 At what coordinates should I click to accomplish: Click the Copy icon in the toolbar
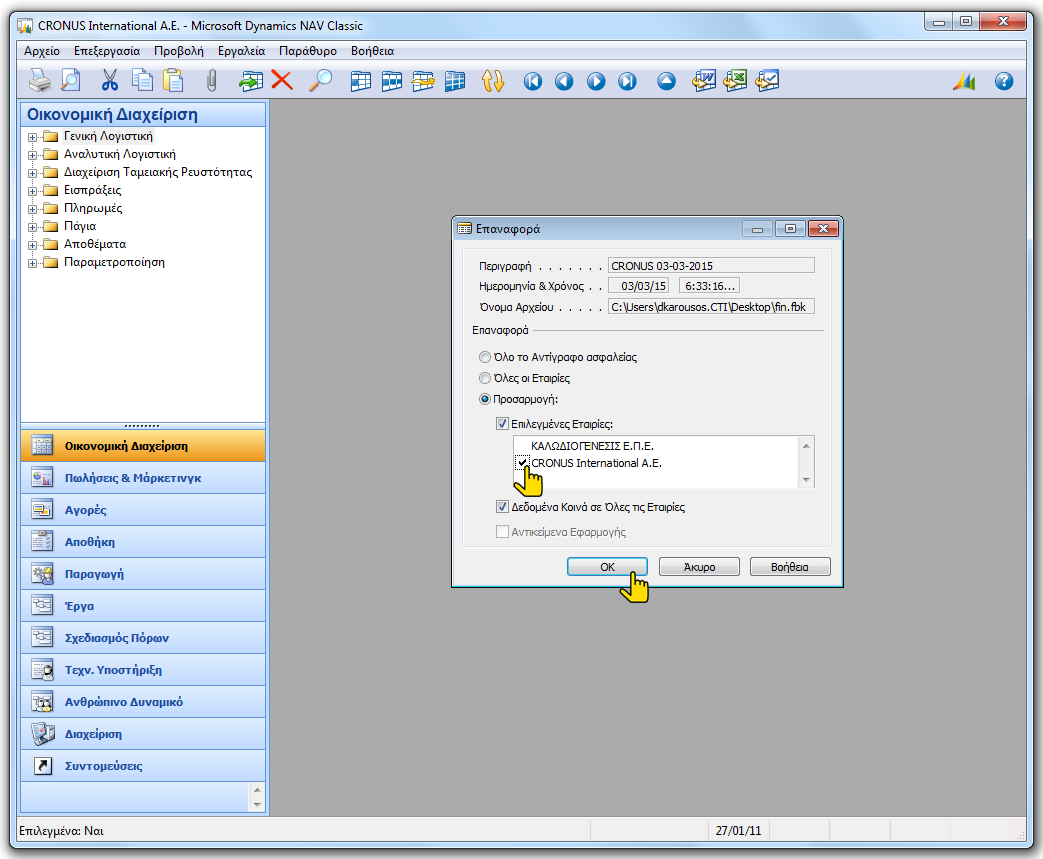click(x=142, y=81)
